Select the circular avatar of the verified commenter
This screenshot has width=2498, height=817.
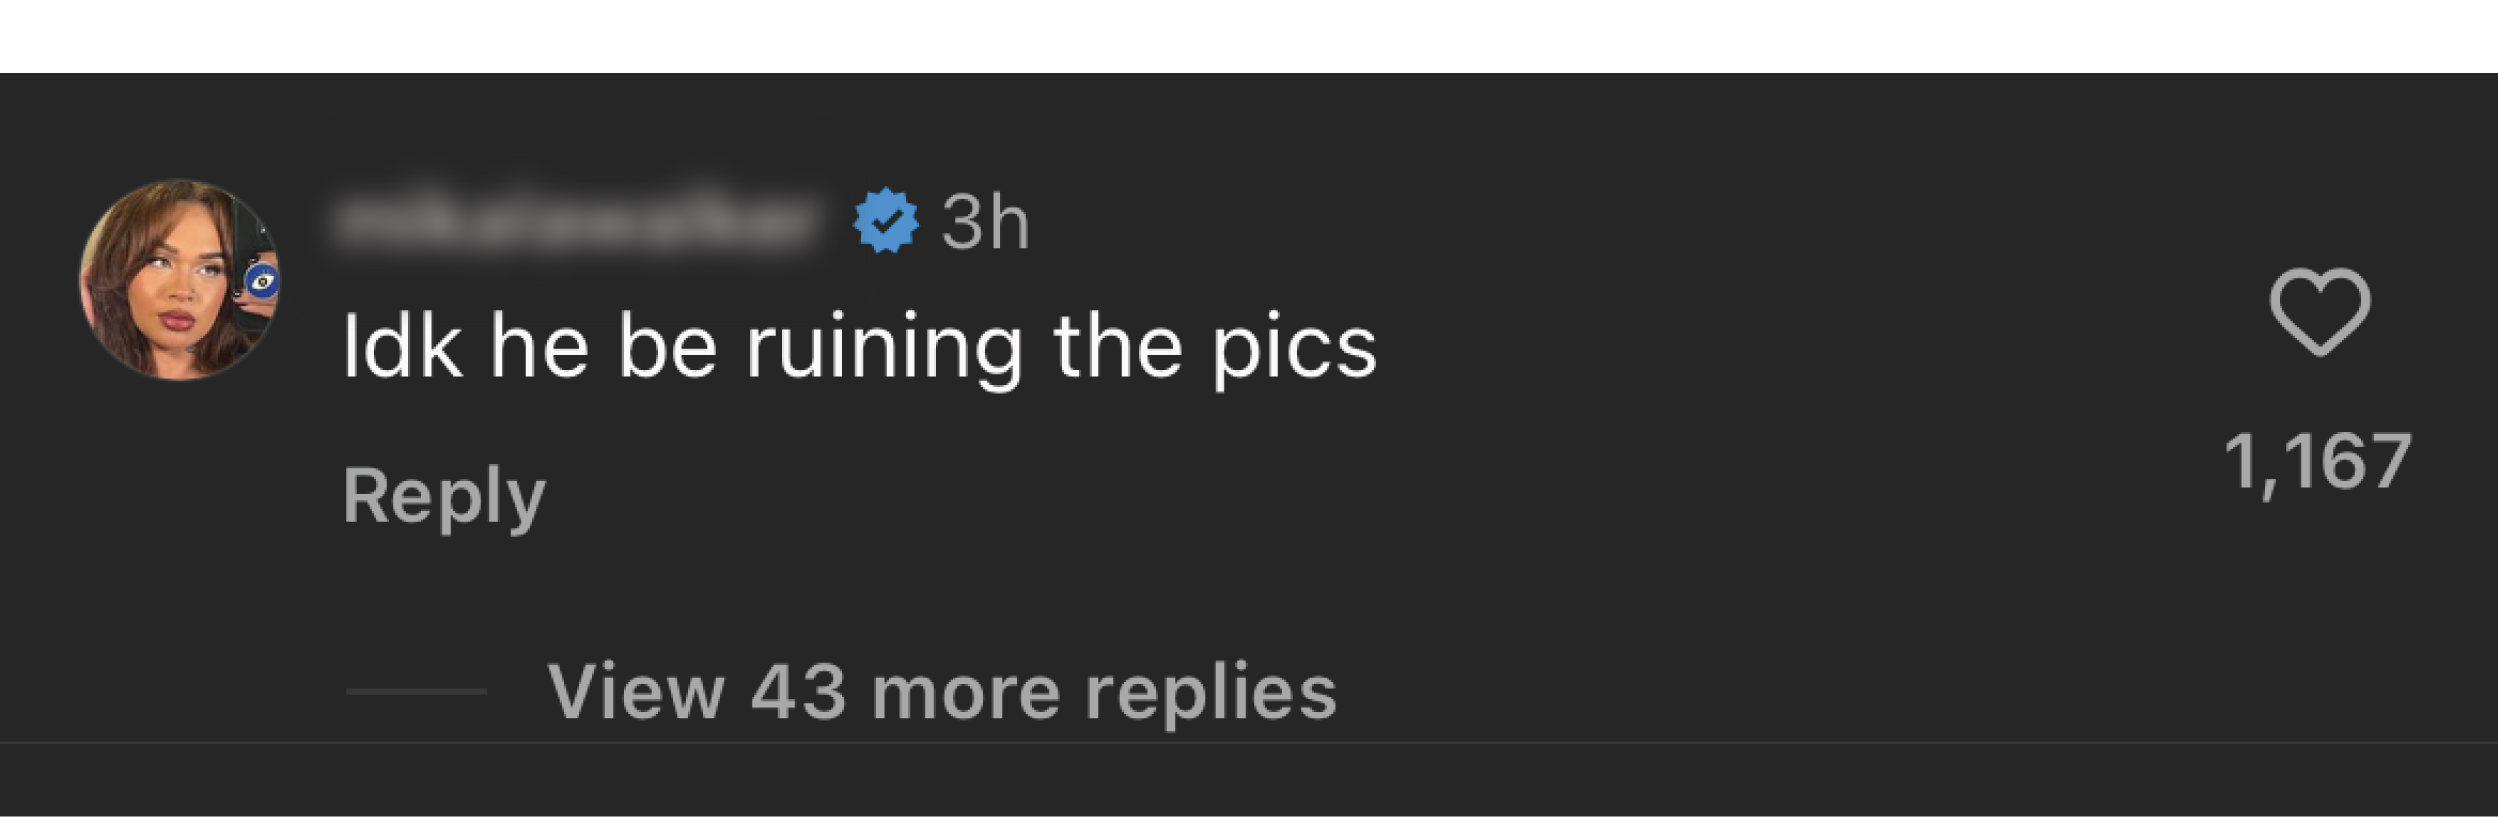click(x=180, y=280)
